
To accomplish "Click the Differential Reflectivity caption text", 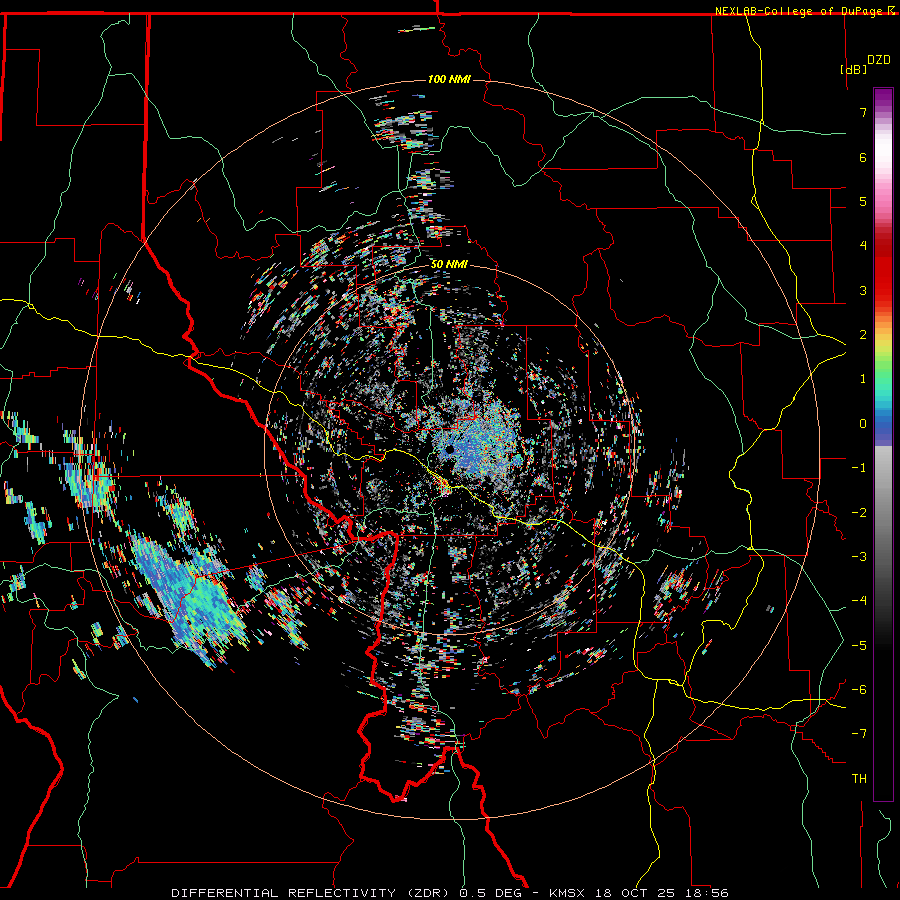I will coord(450,893).
